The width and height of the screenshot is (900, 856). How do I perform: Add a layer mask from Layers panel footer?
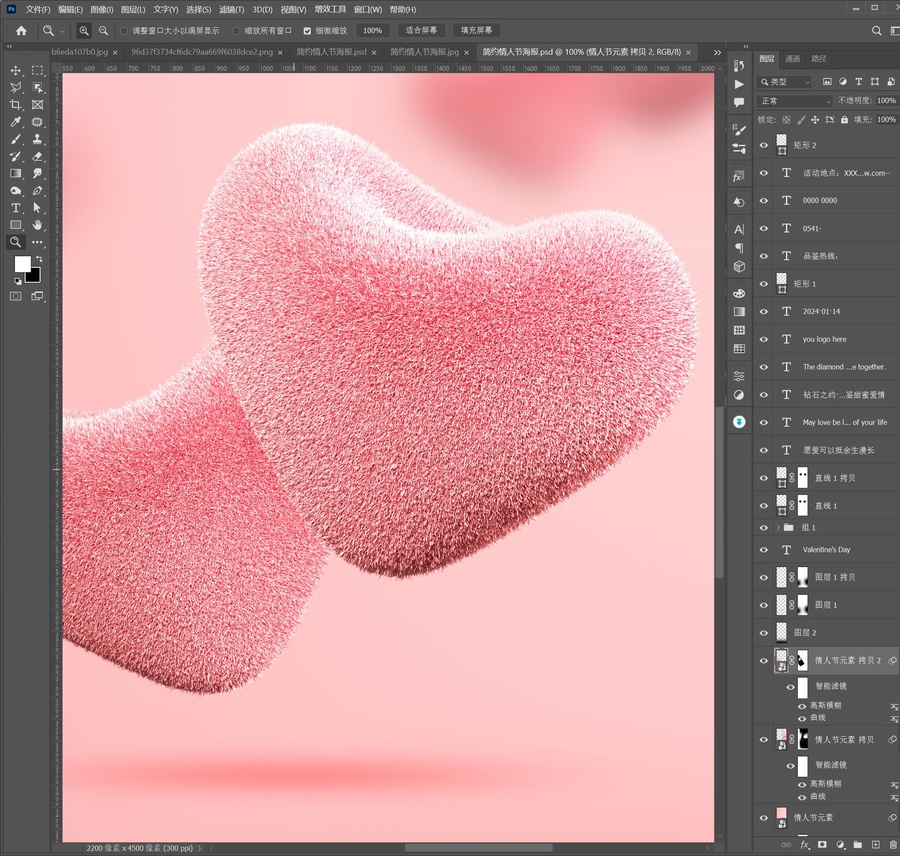[822, 845]
